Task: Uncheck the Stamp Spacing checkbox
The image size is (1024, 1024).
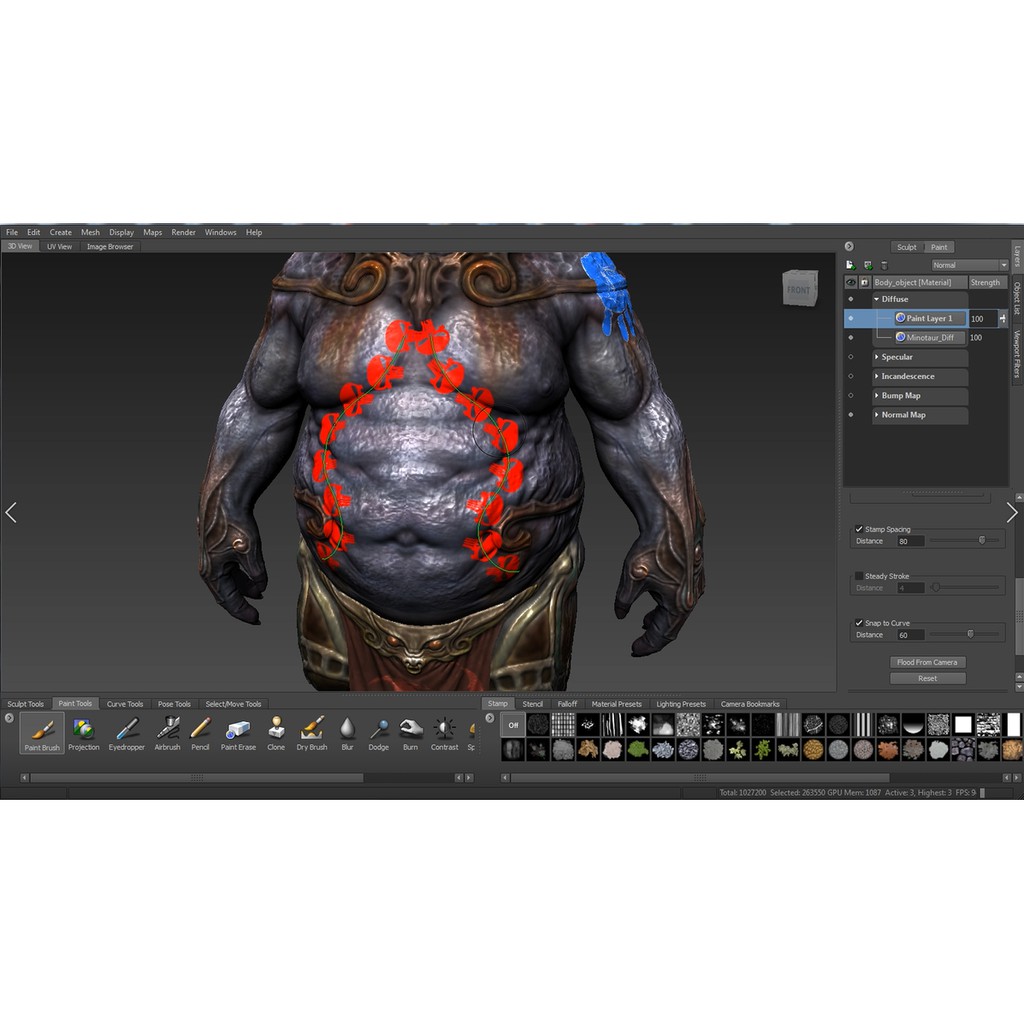Action: point(858,529)
